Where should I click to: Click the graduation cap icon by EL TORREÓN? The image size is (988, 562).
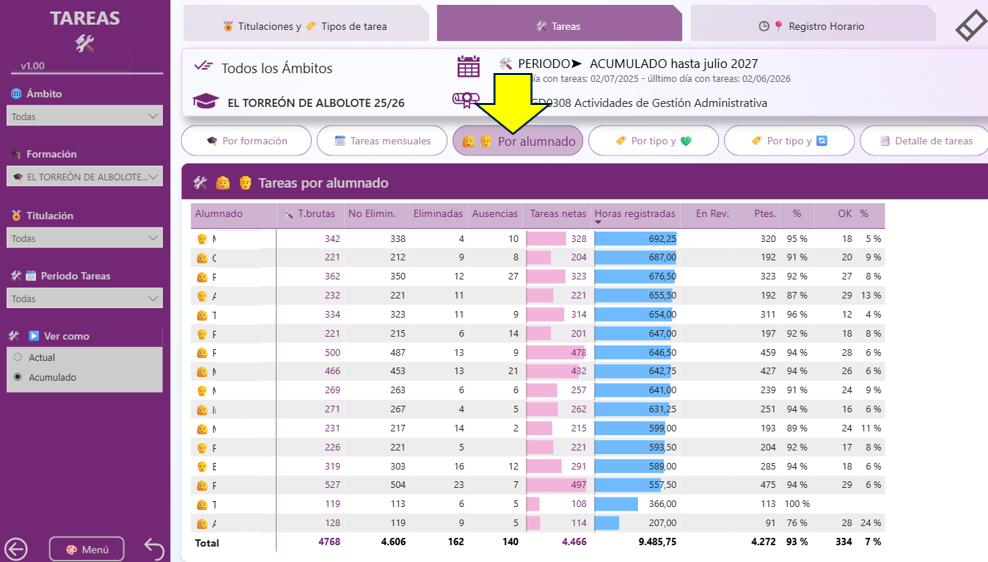(x=205, y=101)
